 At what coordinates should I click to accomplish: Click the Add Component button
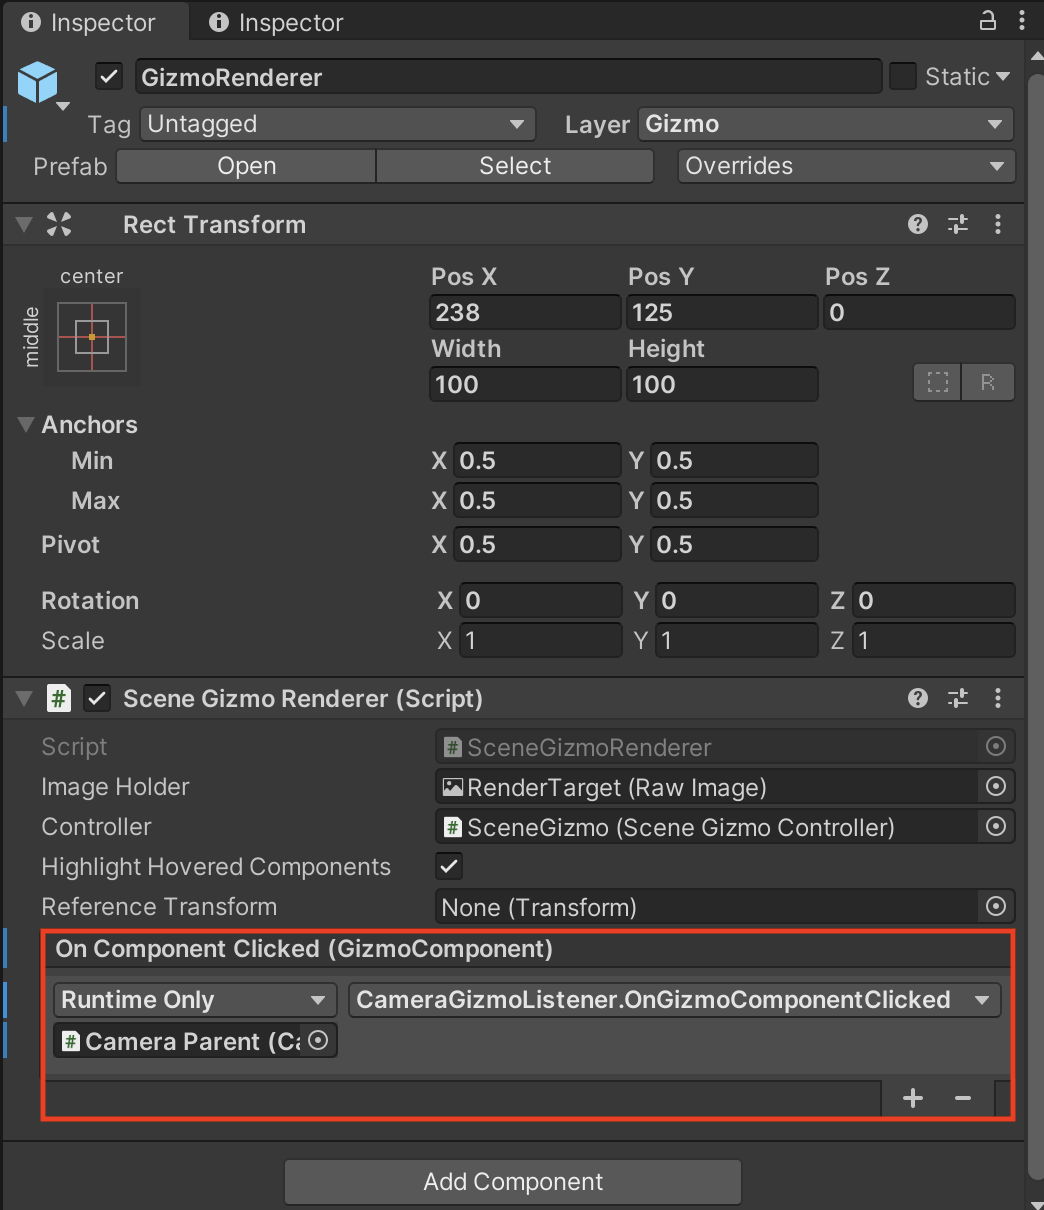click(x=513, y=1181)
